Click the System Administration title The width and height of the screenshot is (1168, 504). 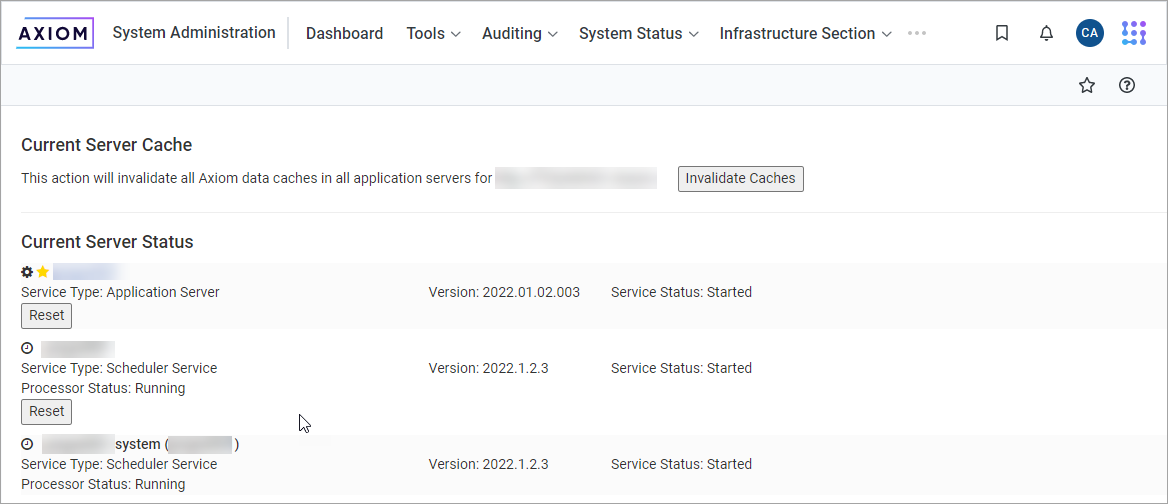[194, 33]
